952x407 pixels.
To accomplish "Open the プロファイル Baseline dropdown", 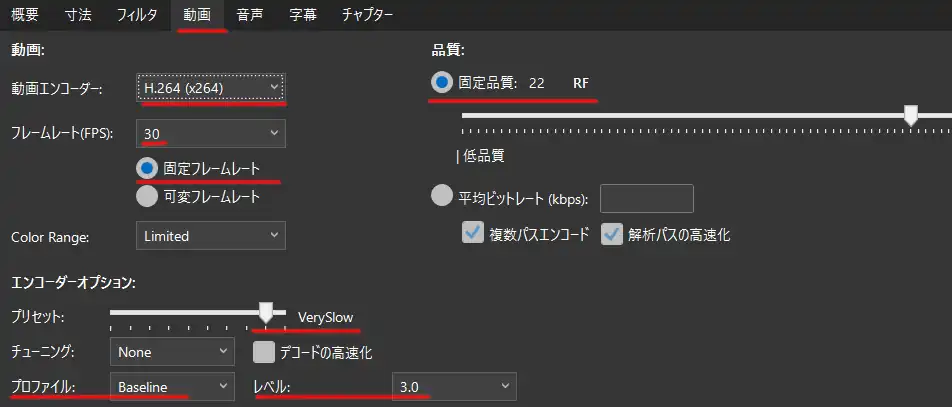I will click(x=171, y=386).
